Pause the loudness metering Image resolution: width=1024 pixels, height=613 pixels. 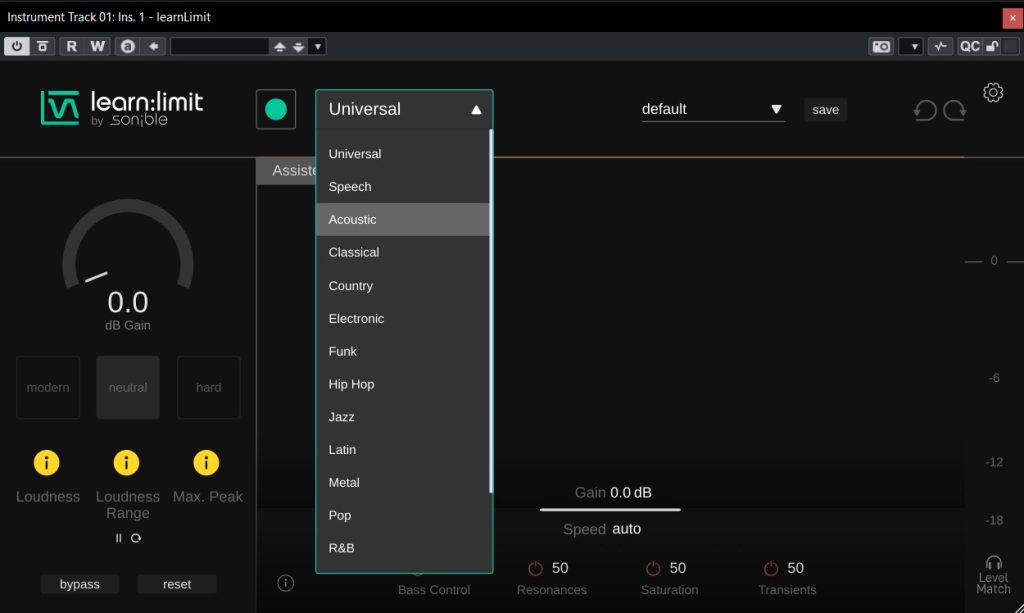(118, 538)
